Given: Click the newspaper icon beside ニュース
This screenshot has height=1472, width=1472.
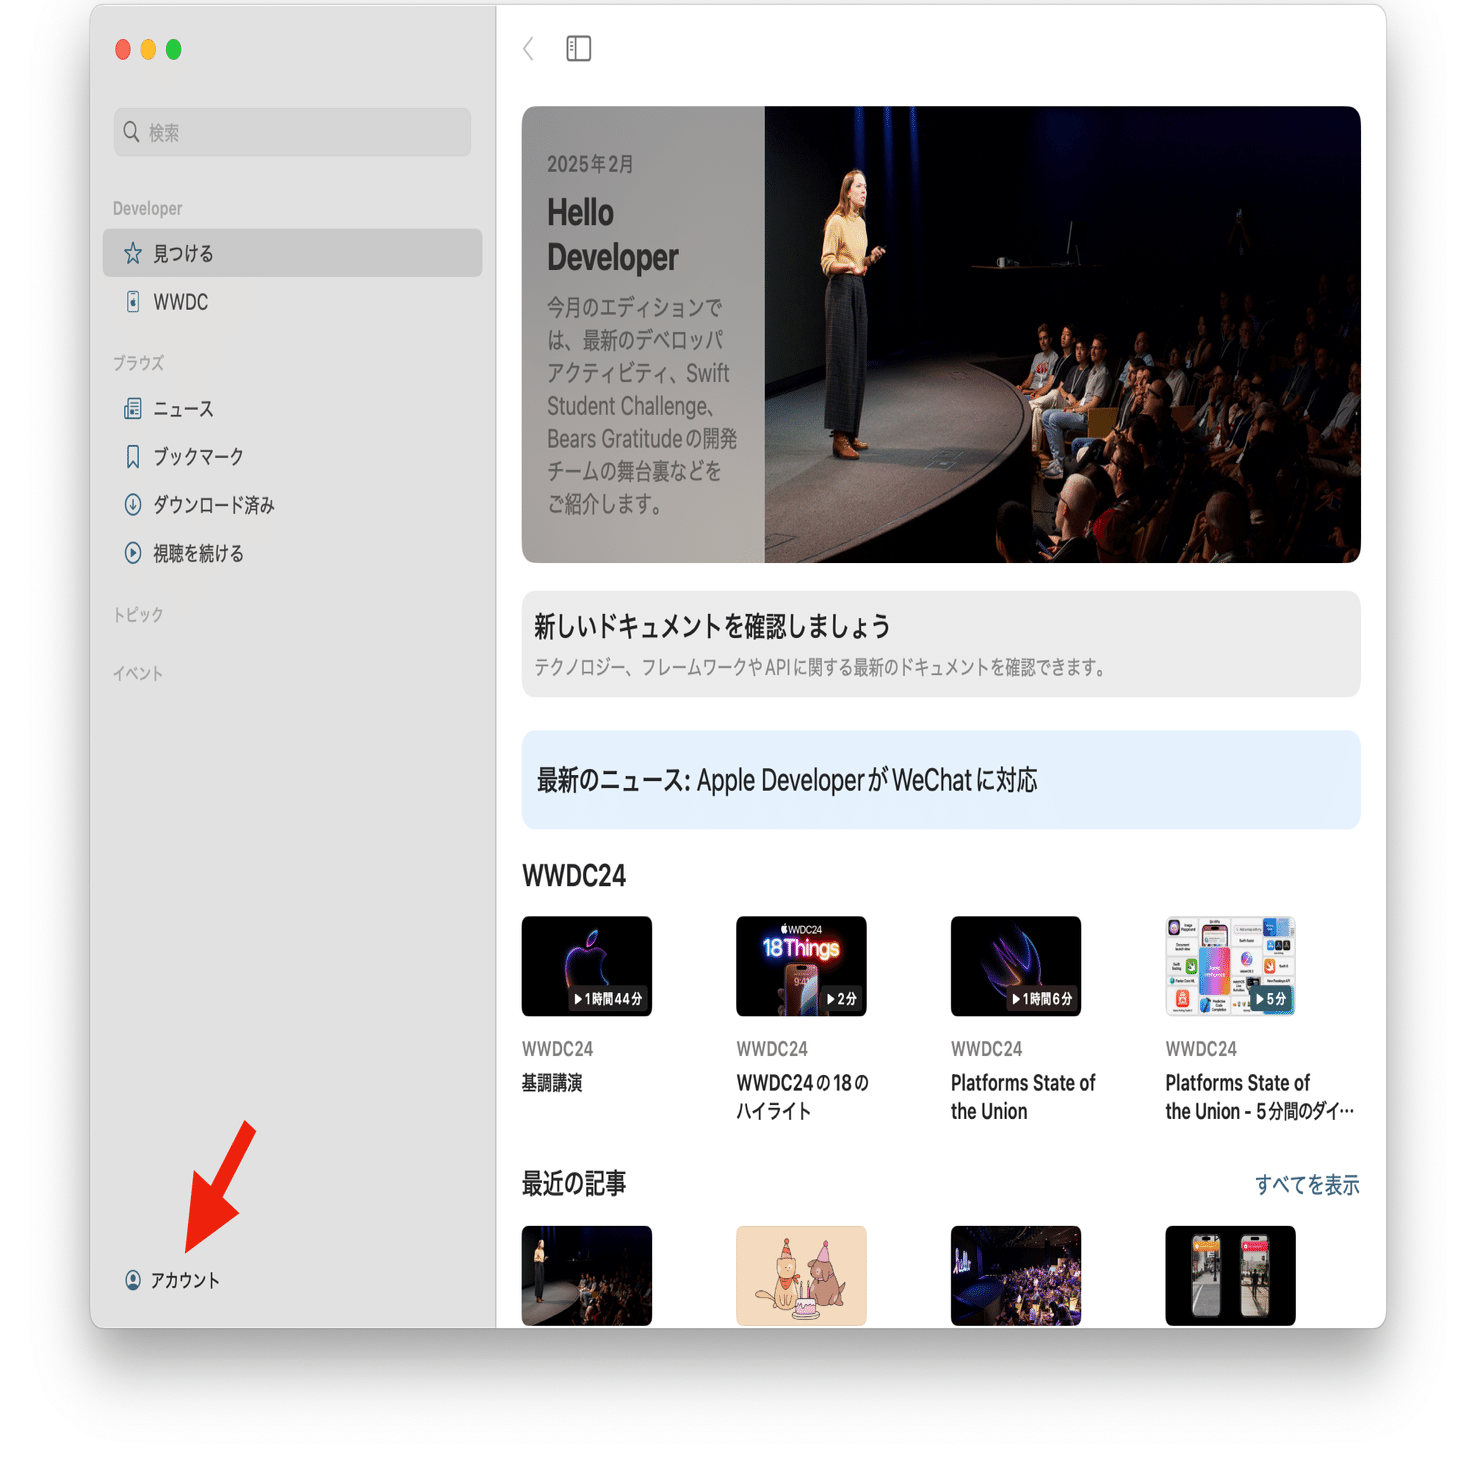Looking at the screenshot, I should coord(133,409).
